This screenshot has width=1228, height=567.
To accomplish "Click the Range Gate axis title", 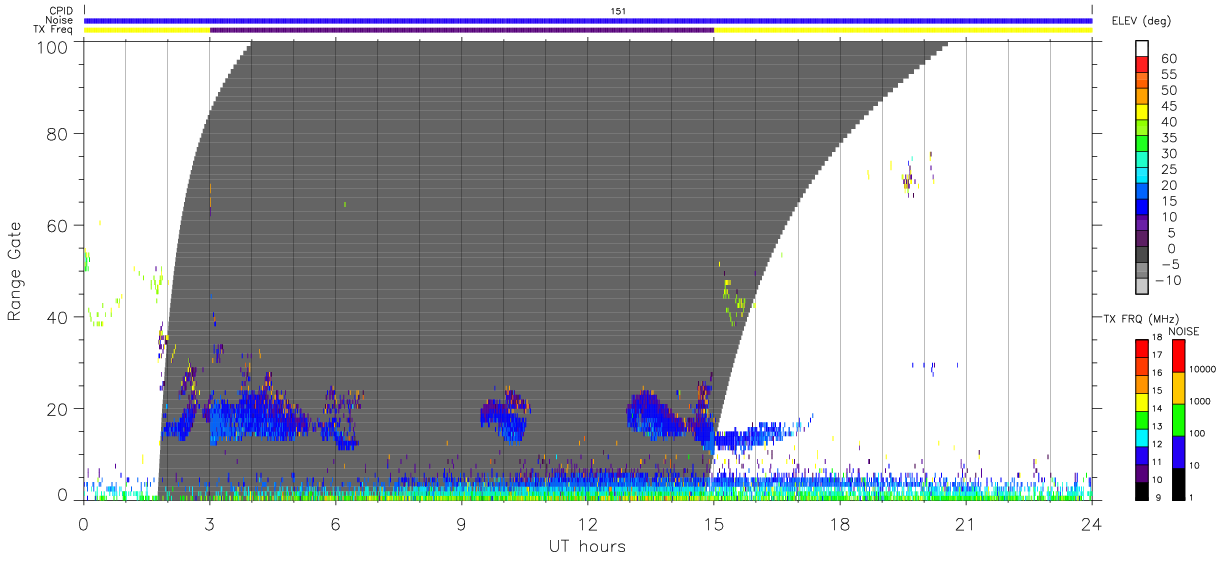I will pyautogui.click(x=15, y=271).
